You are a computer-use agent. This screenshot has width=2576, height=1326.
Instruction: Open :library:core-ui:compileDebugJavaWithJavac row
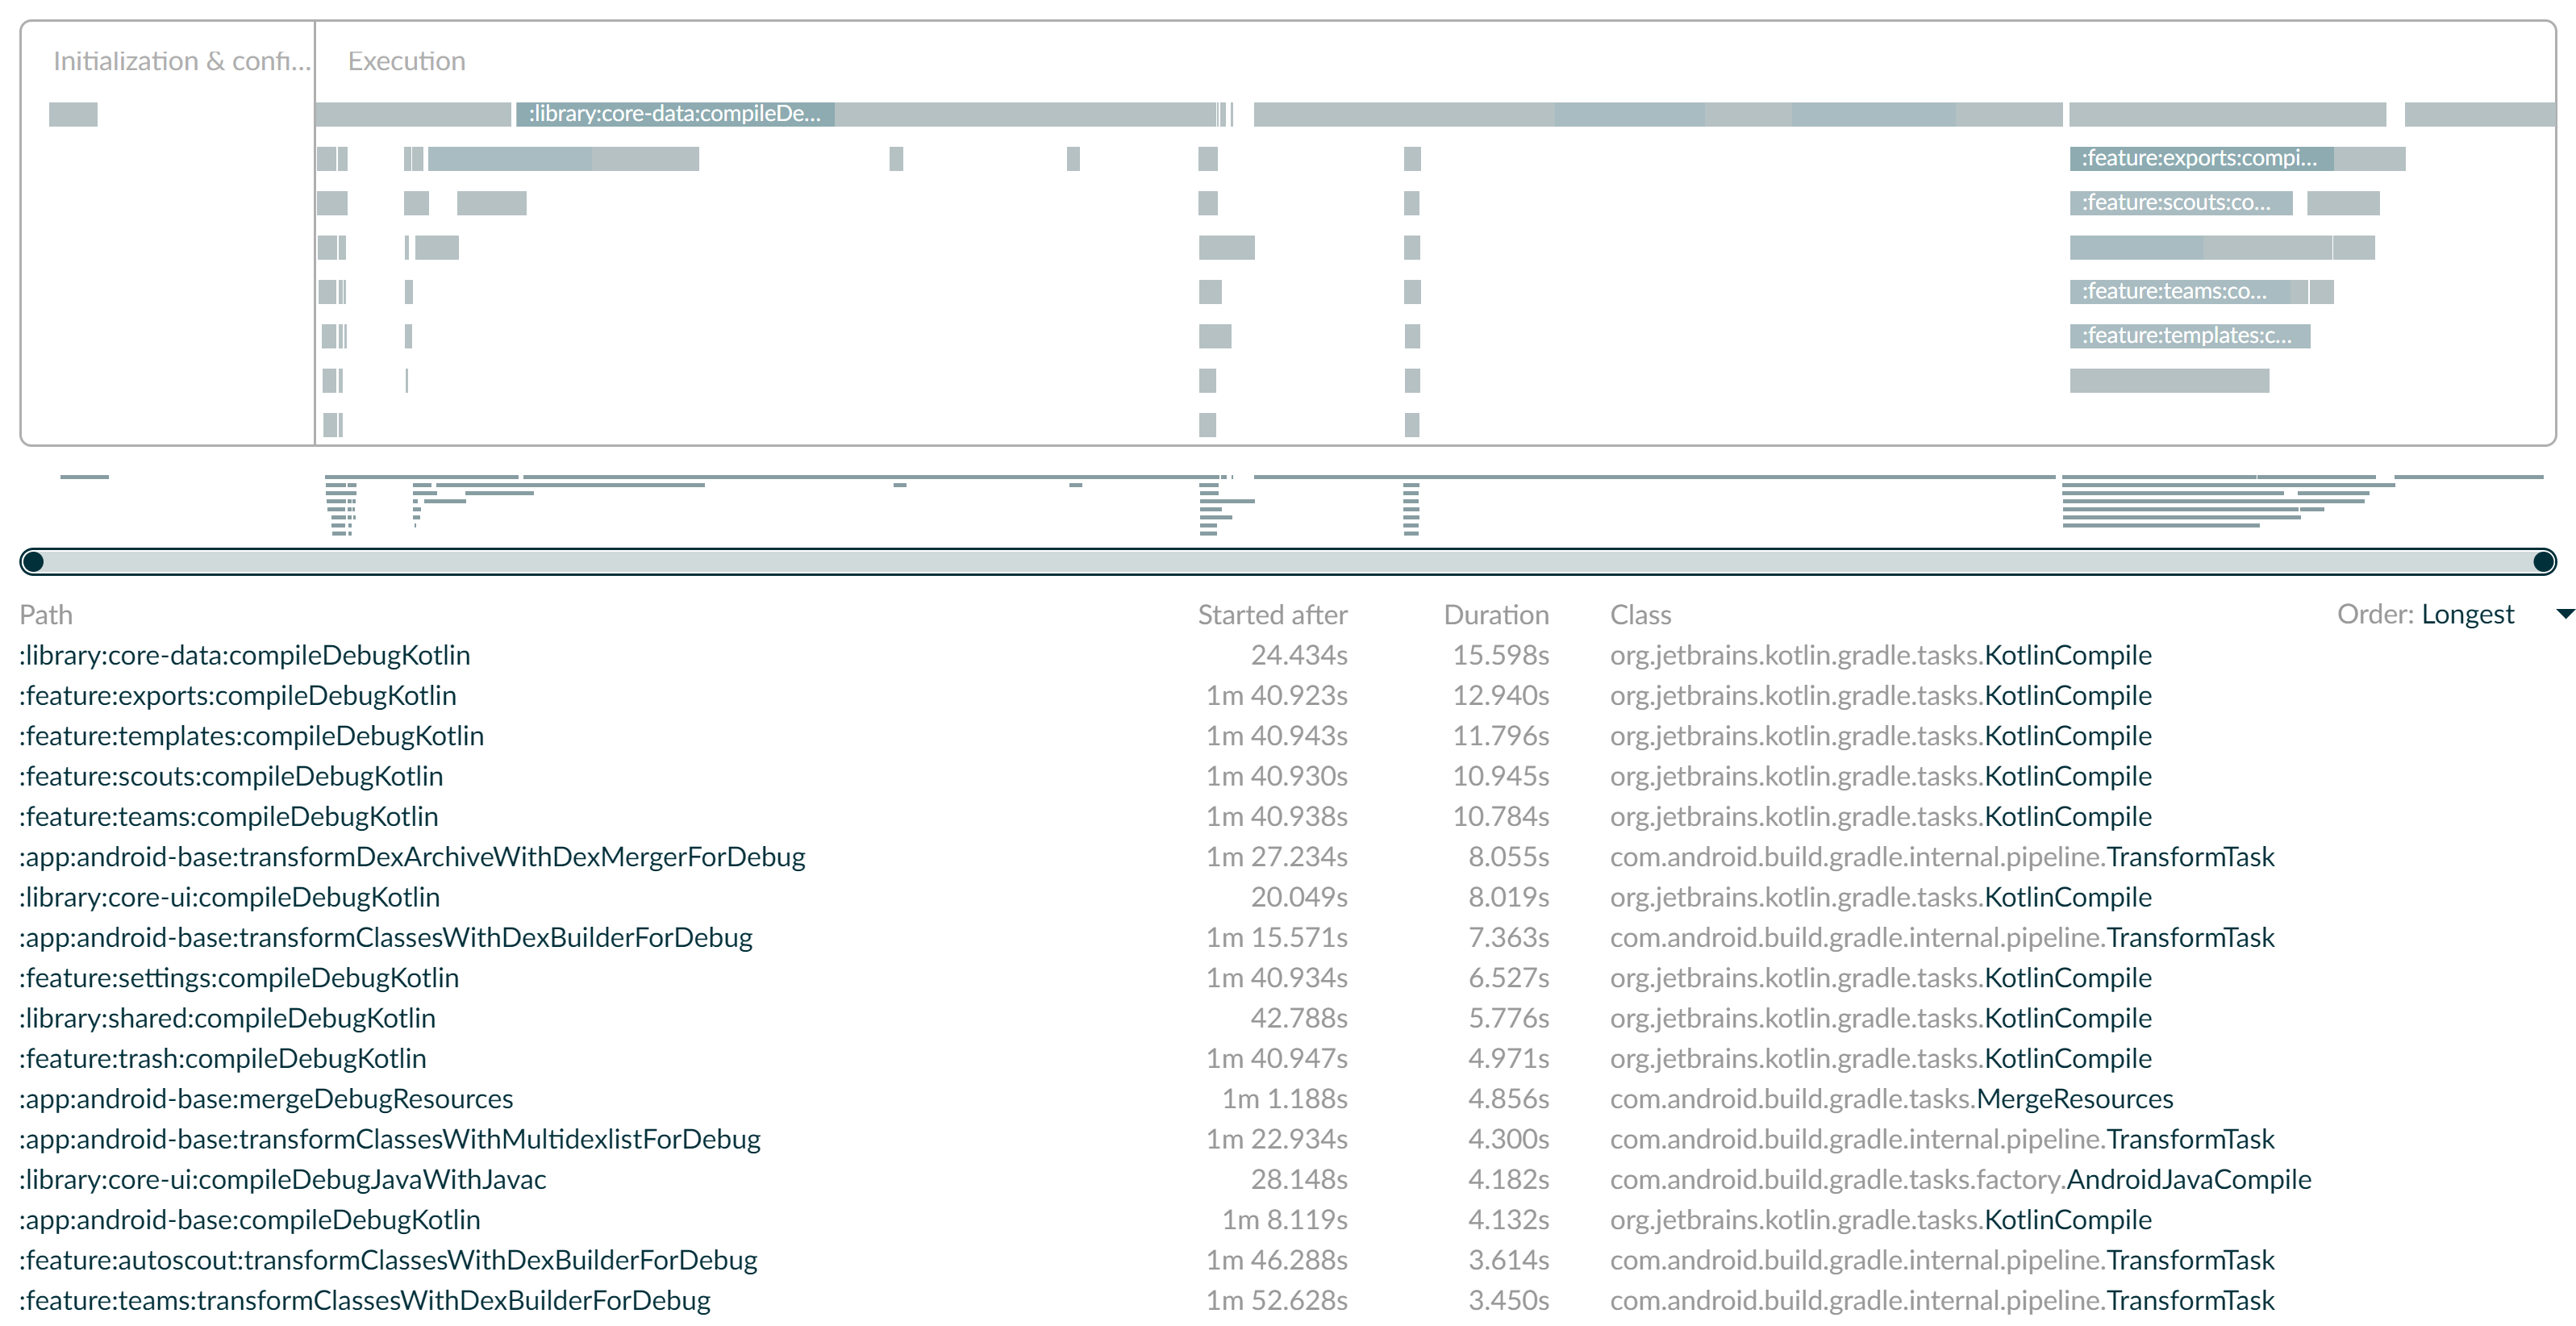click(283, 1180)
